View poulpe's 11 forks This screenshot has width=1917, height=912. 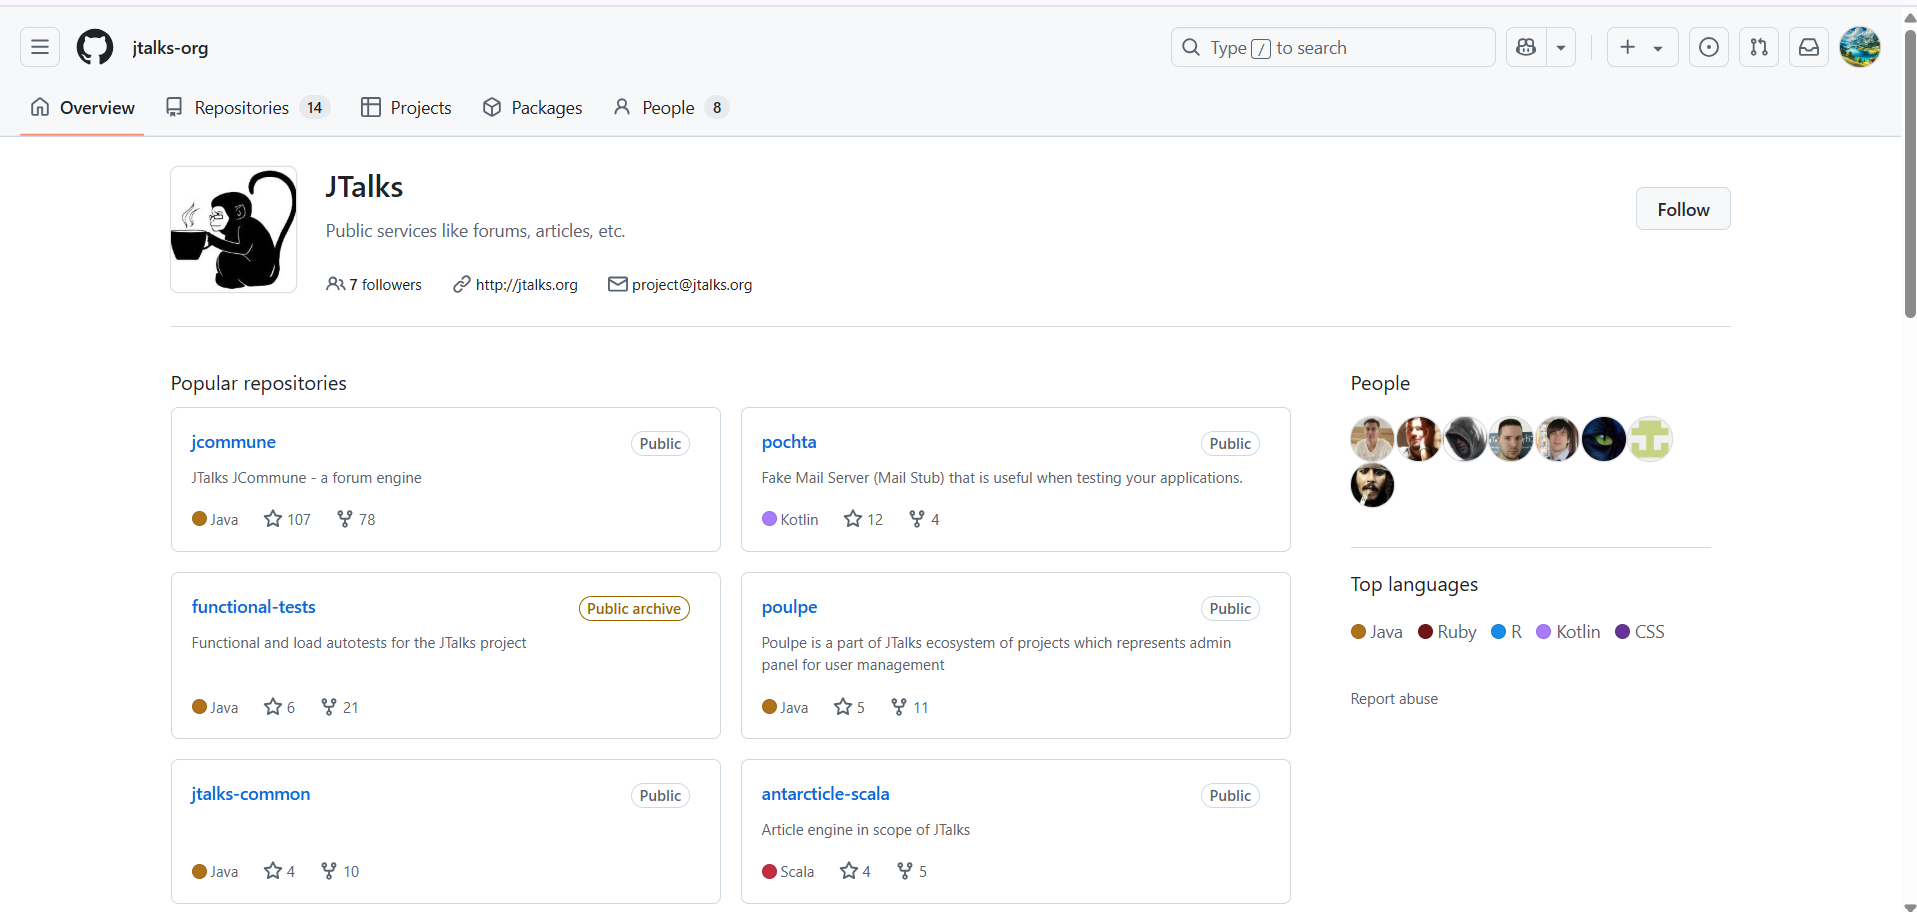point(909,707)
